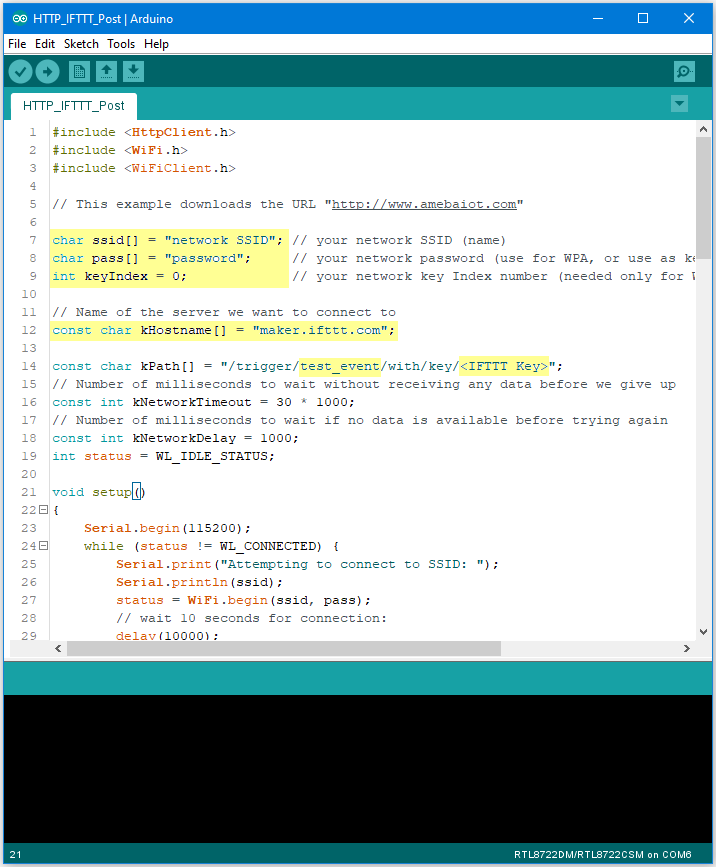Click the "maker.ifttt.com" hostname string
This screenshot has height=867, width=716.
[320, 331]
